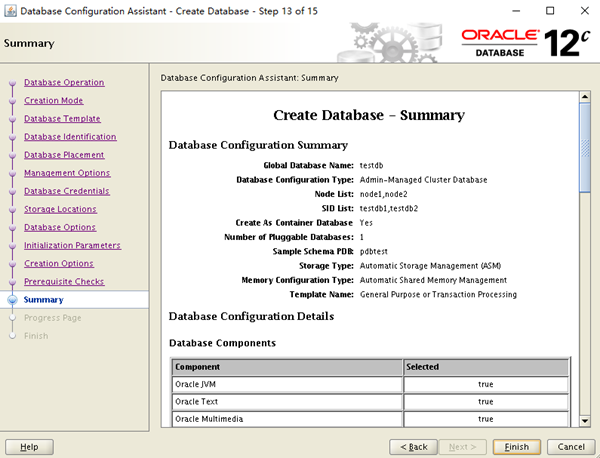The width and height of the screenshot is (600, 458).
Task: Select the Summary step in sidebar
Action: 44,300
